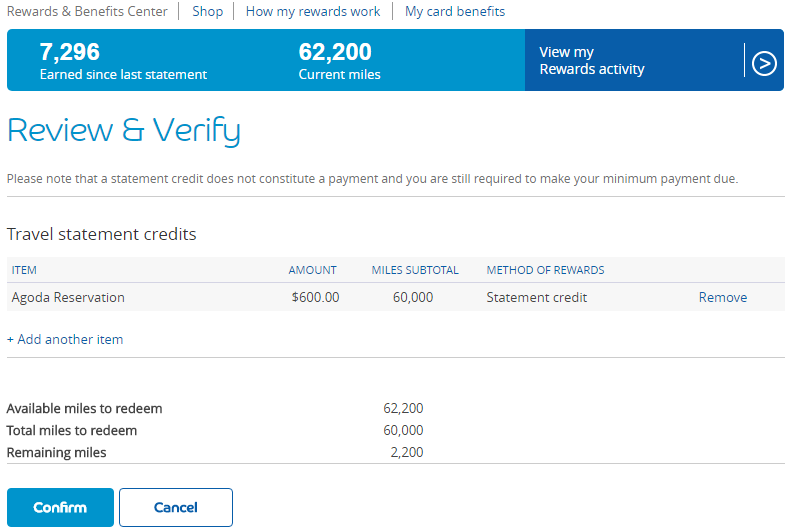Select My card benefits menu item

(455, 12)
